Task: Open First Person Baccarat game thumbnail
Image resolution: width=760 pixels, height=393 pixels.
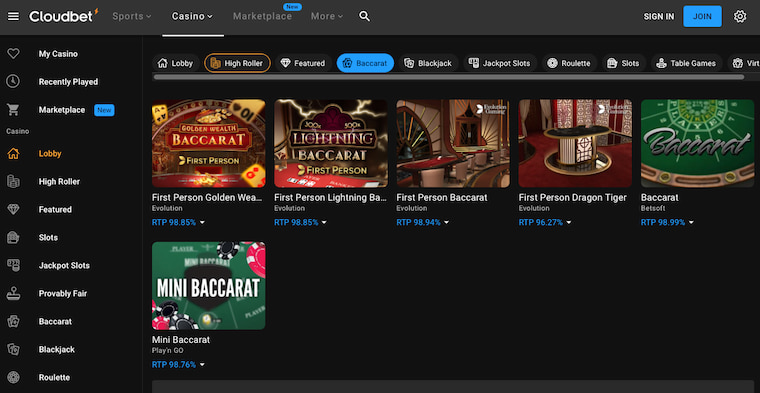Action: (x=453, y=143)
